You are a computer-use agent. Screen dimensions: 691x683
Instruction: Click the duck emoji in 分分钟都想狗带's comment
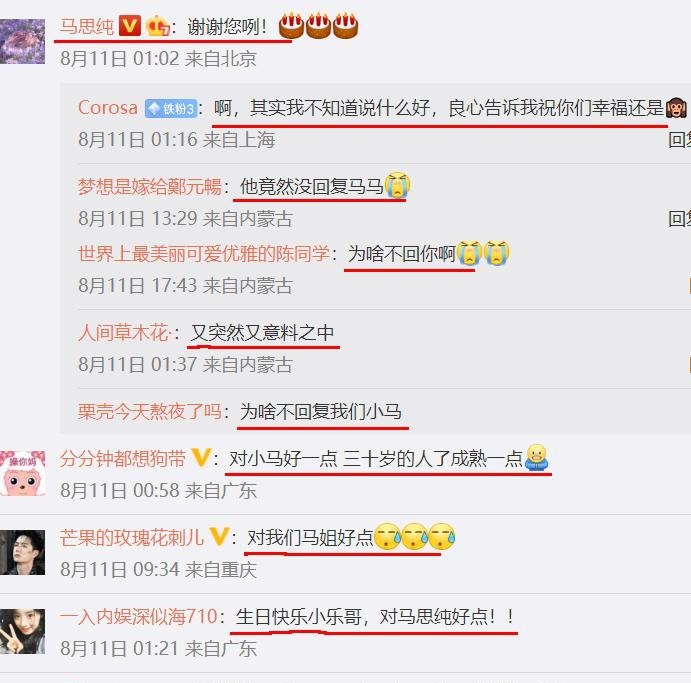(x=536, y=457)
